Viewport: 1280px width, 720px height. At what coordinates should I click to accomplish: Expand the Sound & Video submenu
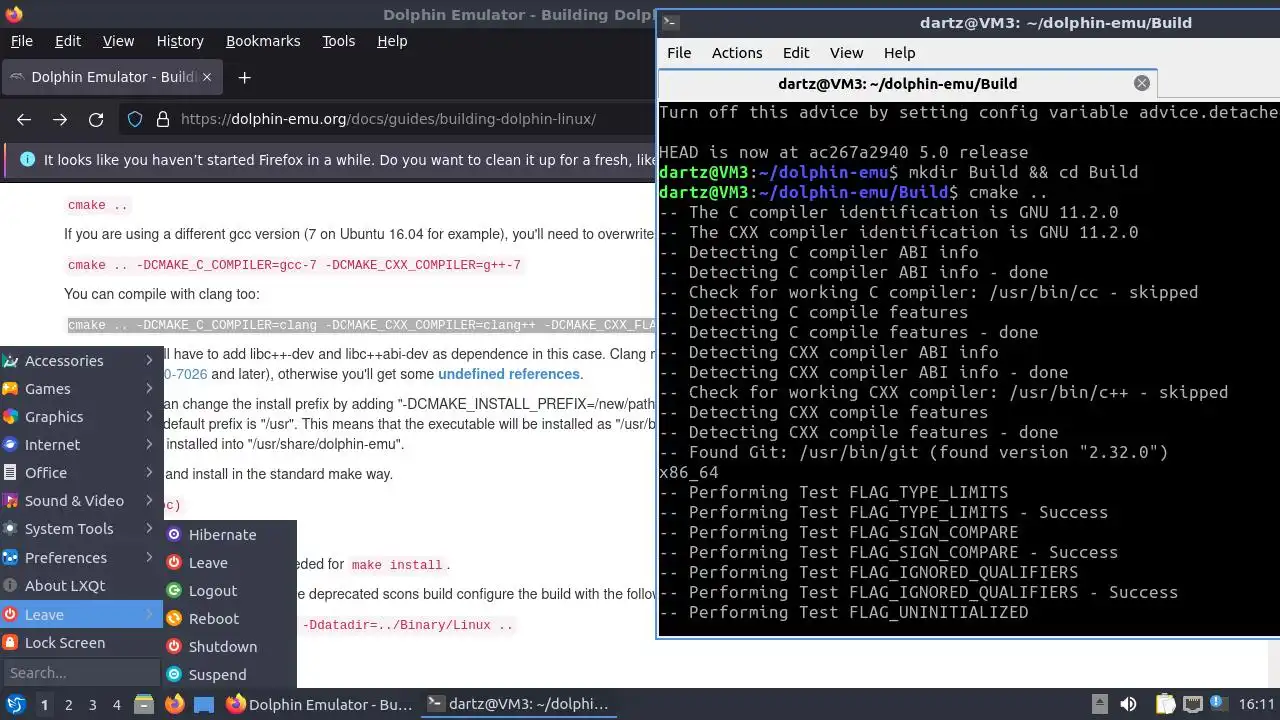pyautogui.click(x=81, y=501)
